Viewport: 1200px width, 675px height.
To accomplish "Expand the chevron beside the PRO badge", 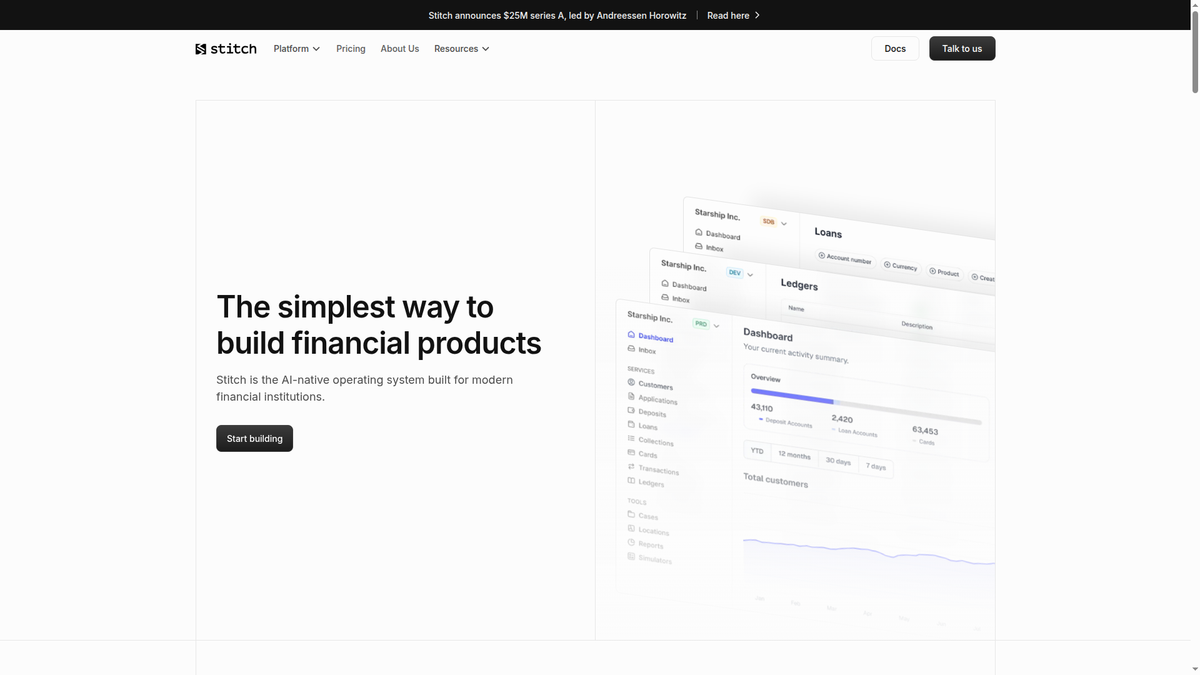I will [717, 326].
